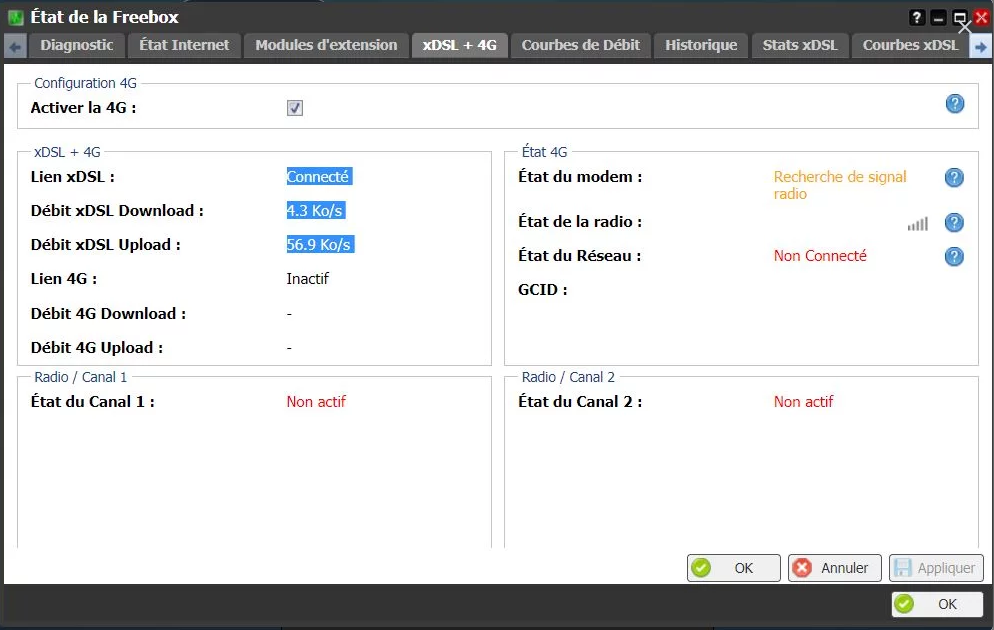Click the 'Débit xDSL Upload :' label

(x=106, y=245)
